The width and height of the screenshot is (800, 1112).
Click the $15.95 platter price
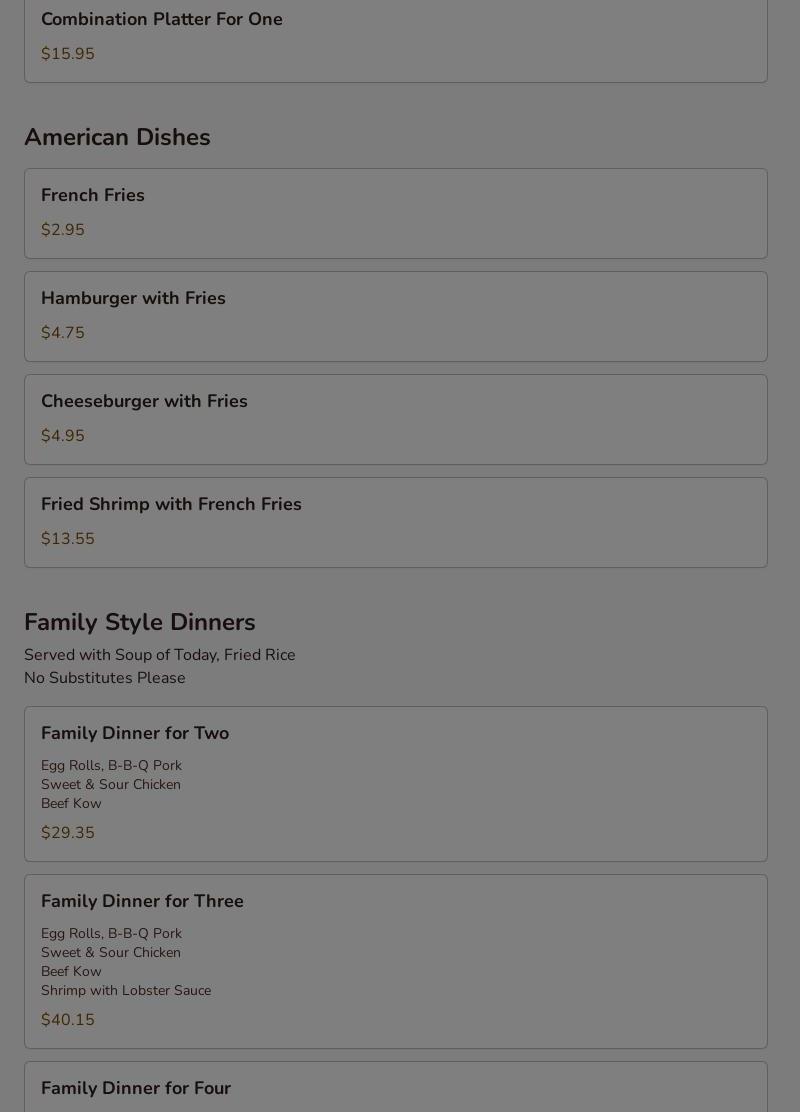[x=68, y=54]
